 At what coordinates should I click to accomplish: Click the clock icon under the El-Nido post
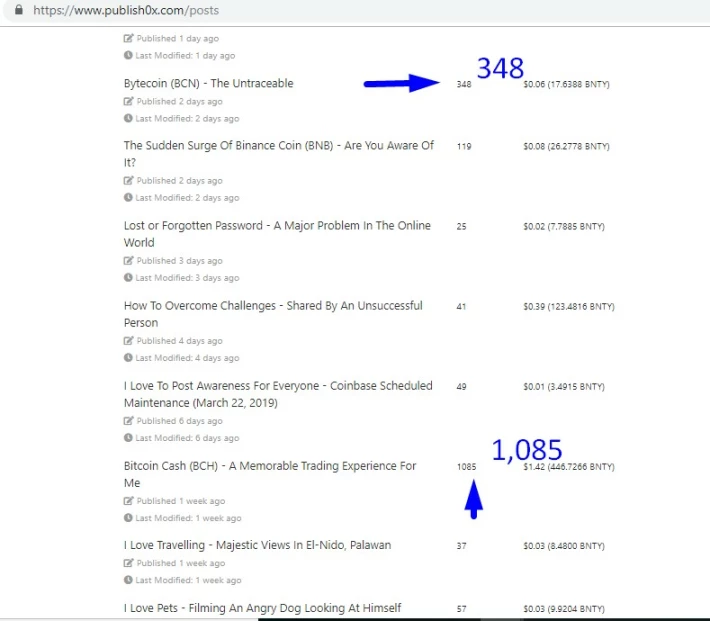(x=128, y=580)
